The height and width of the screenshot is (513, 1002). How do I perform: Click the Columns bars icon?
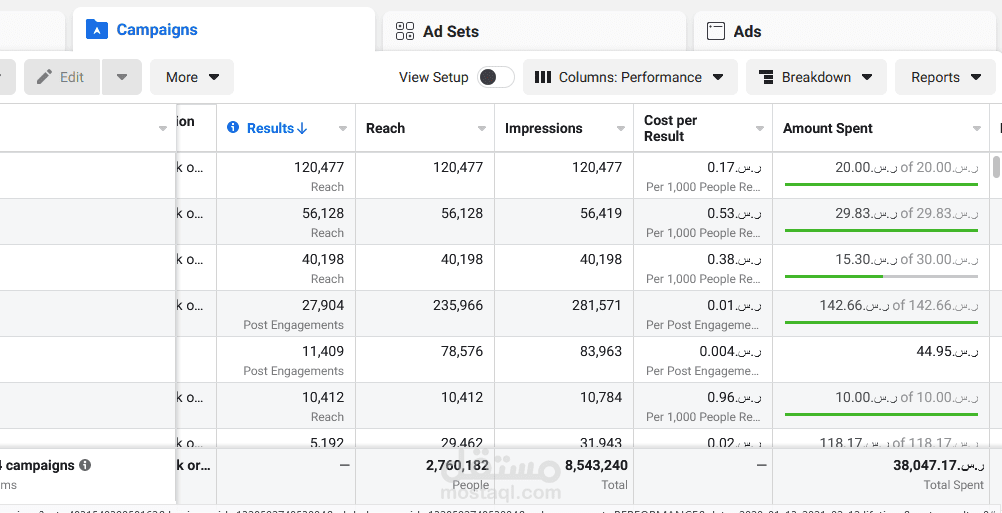pos(543,77)
